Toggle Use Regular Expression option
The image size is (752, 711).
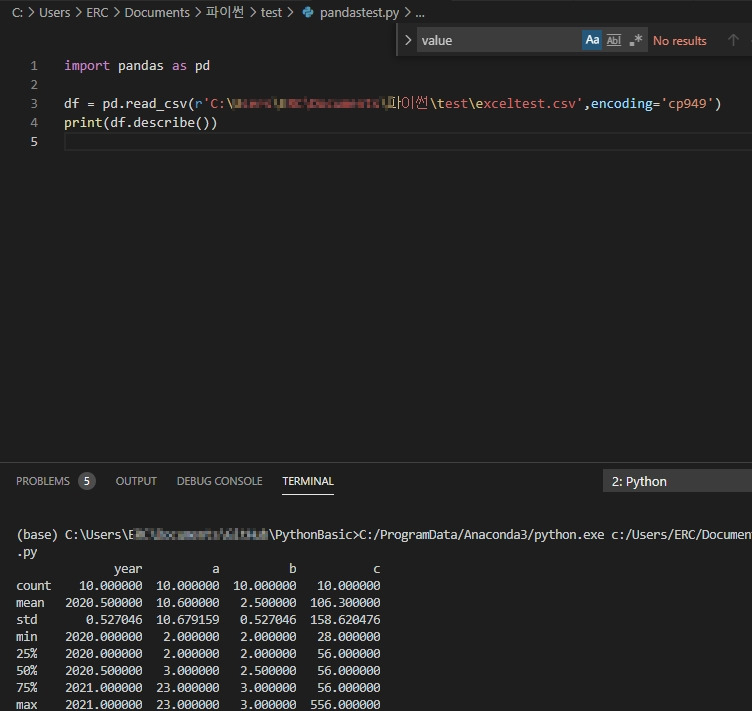coord(635,40)
